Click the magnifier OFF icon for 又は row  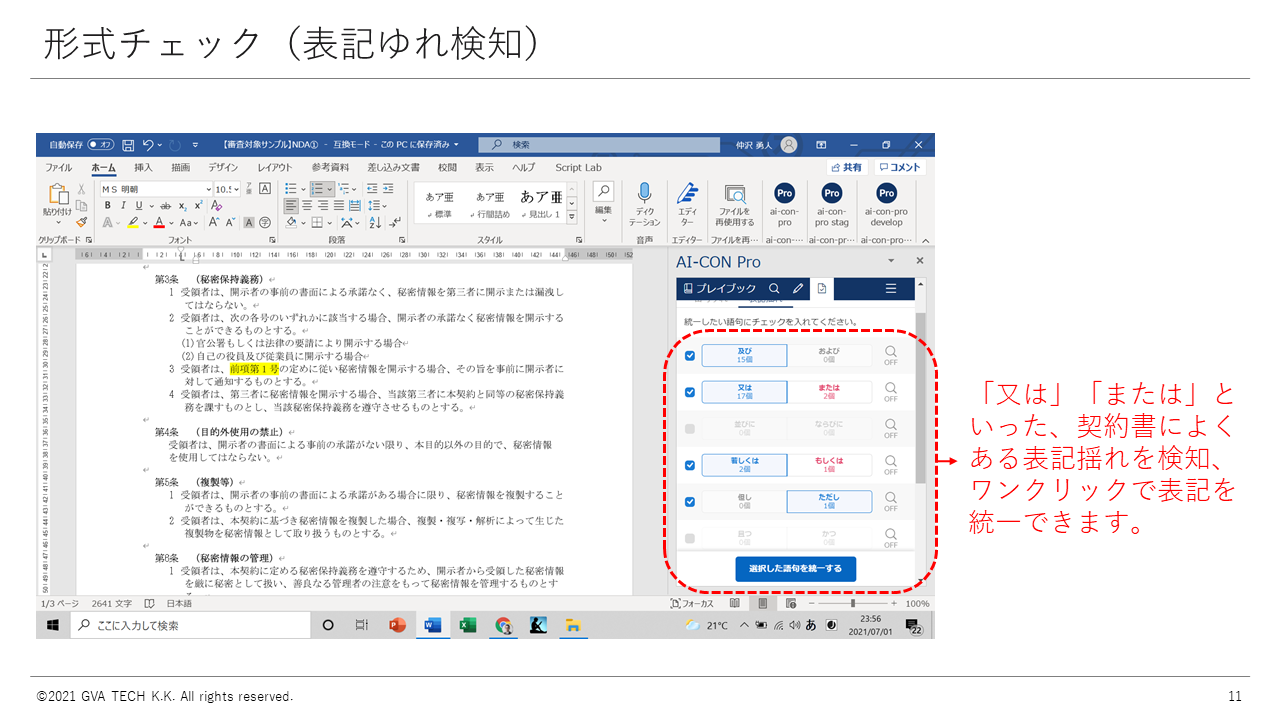point(890,391)
